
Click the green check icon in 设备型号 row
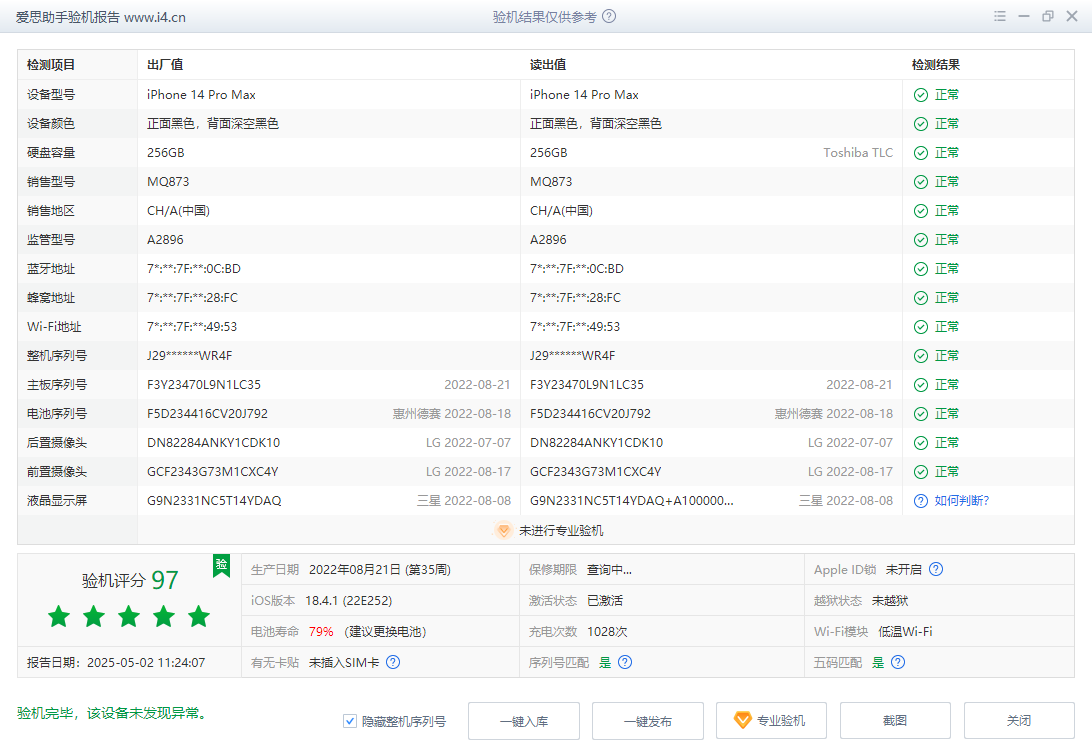[921, 95]
